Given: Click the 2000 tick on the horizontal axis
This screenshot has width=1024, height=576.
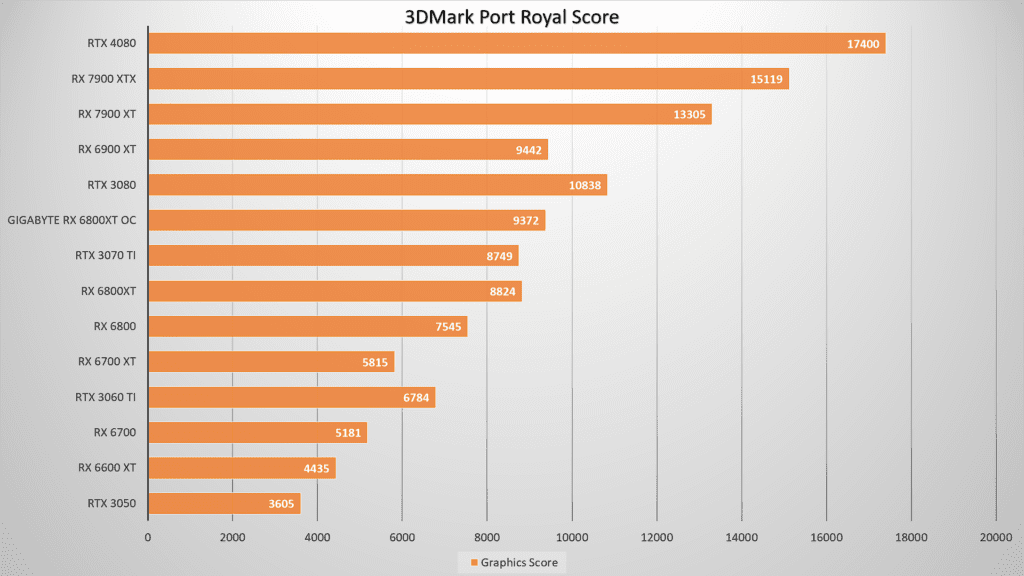Looking at the screenshot, I should click(x=232, y=537).
